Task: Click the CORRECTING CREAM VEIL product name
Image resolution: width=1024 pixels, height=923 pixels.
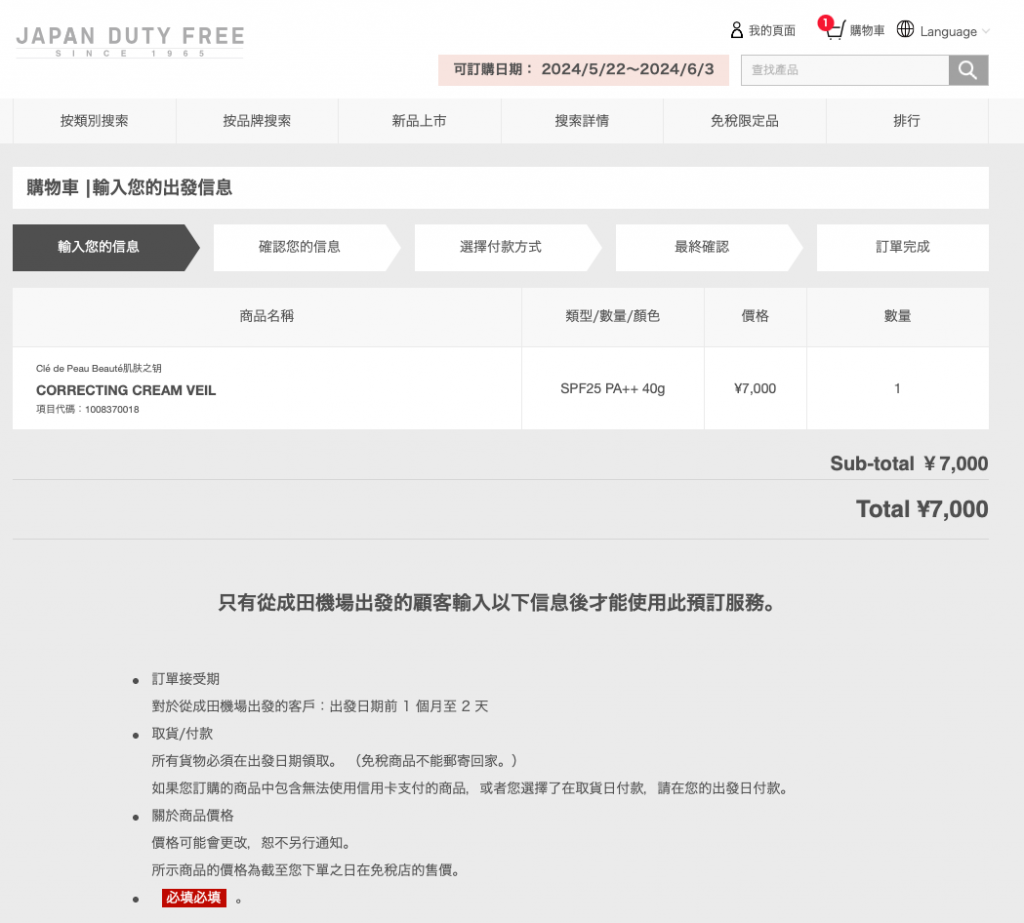Action: pos(126,390)
